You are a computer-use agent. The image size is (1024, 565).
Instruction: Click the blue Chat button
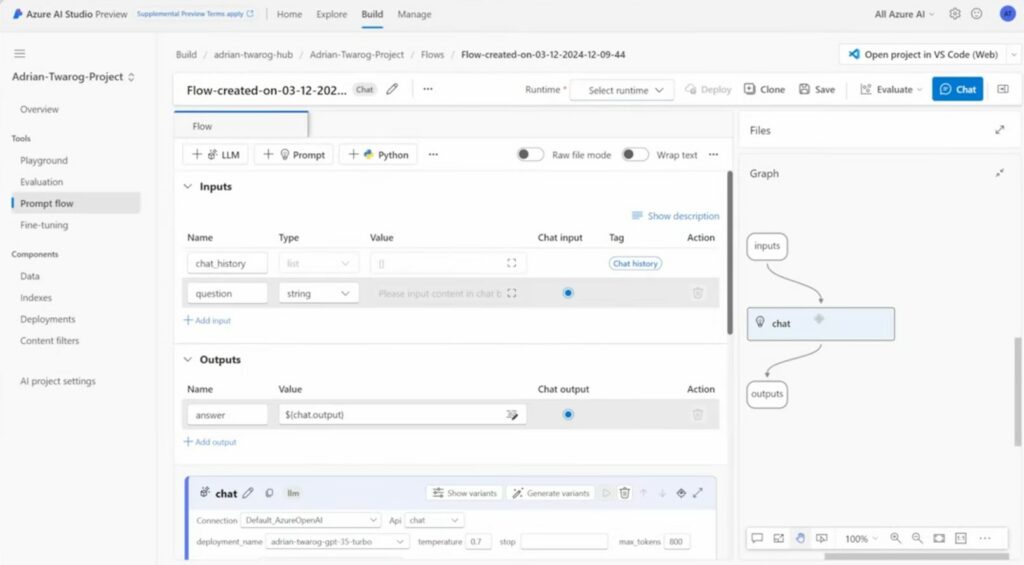pos(957,89)
